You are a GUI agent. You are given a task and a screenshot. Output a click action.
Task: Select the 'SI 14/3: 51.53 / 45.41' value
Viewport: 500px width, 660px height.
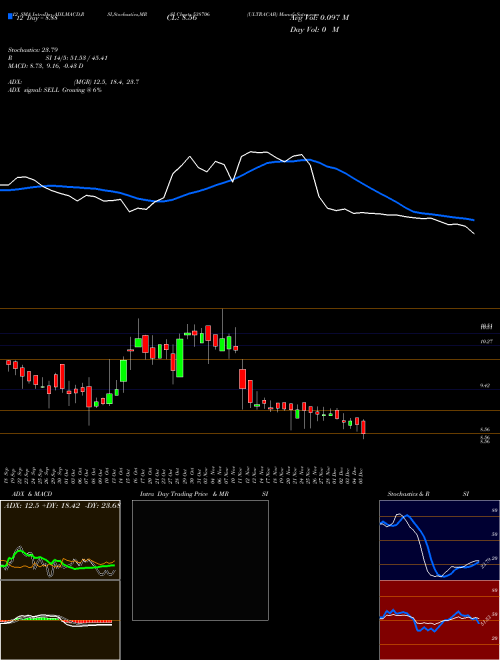coord(77,58)
